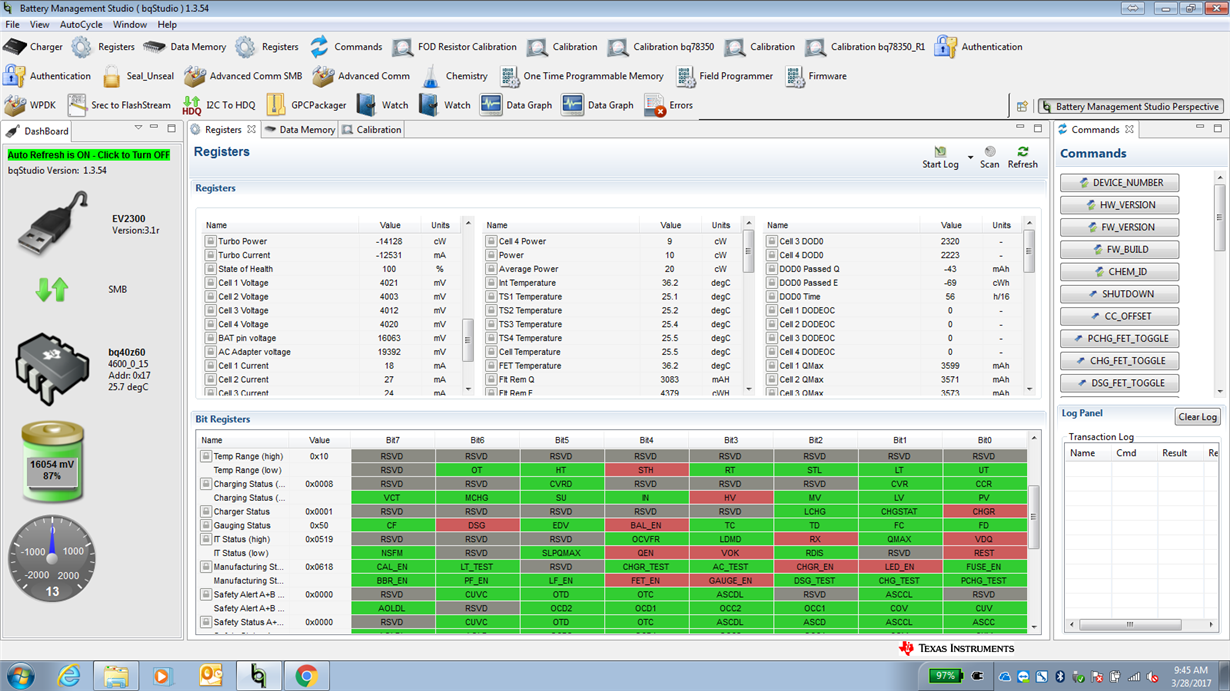Screen dimensions: 1230x691
Task: Turn off Auto Refresh in DashBoard
Action: (x=89, y=155)
